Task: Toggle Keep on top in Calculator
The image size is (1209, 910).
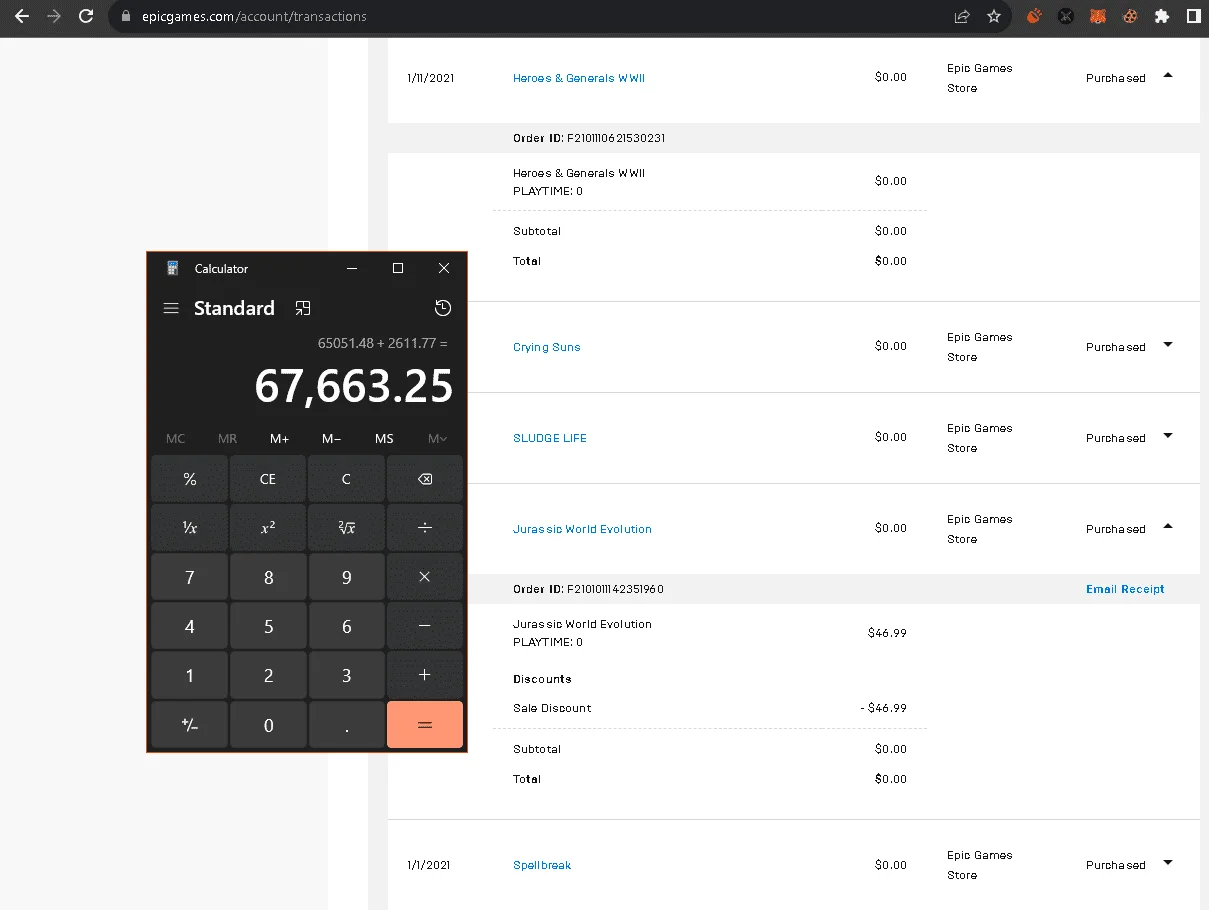Action: tap(303, 308)
